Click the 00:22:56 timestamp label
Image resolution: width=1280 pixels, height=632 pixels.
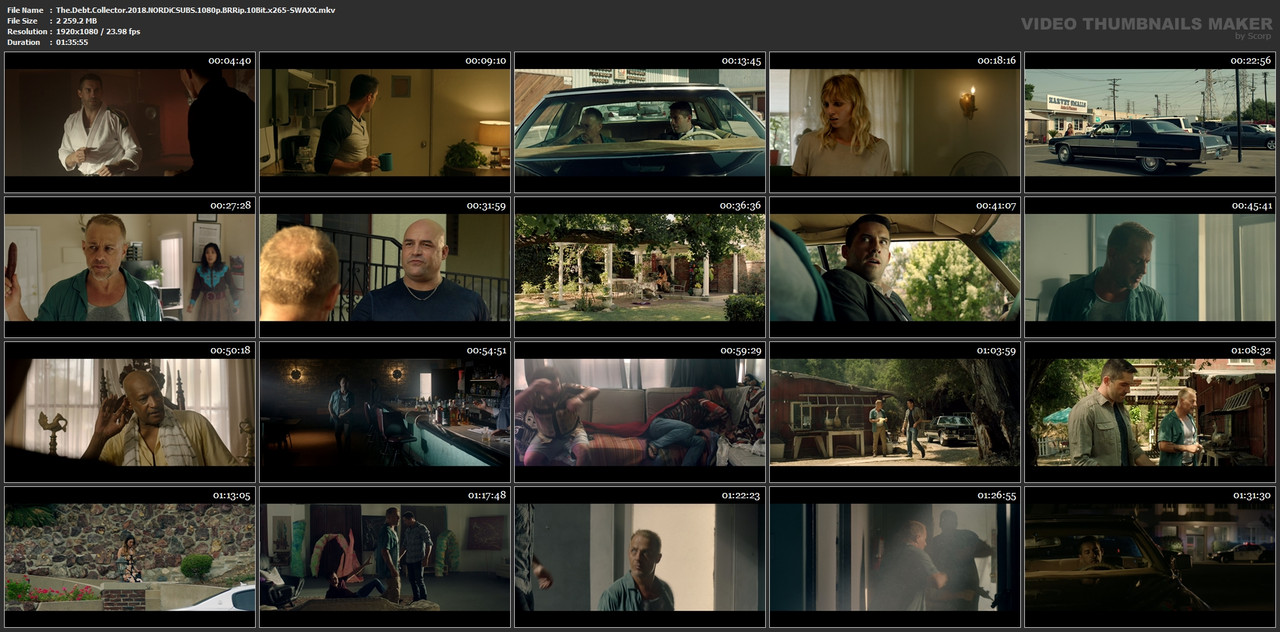[x=1250, y=61]
